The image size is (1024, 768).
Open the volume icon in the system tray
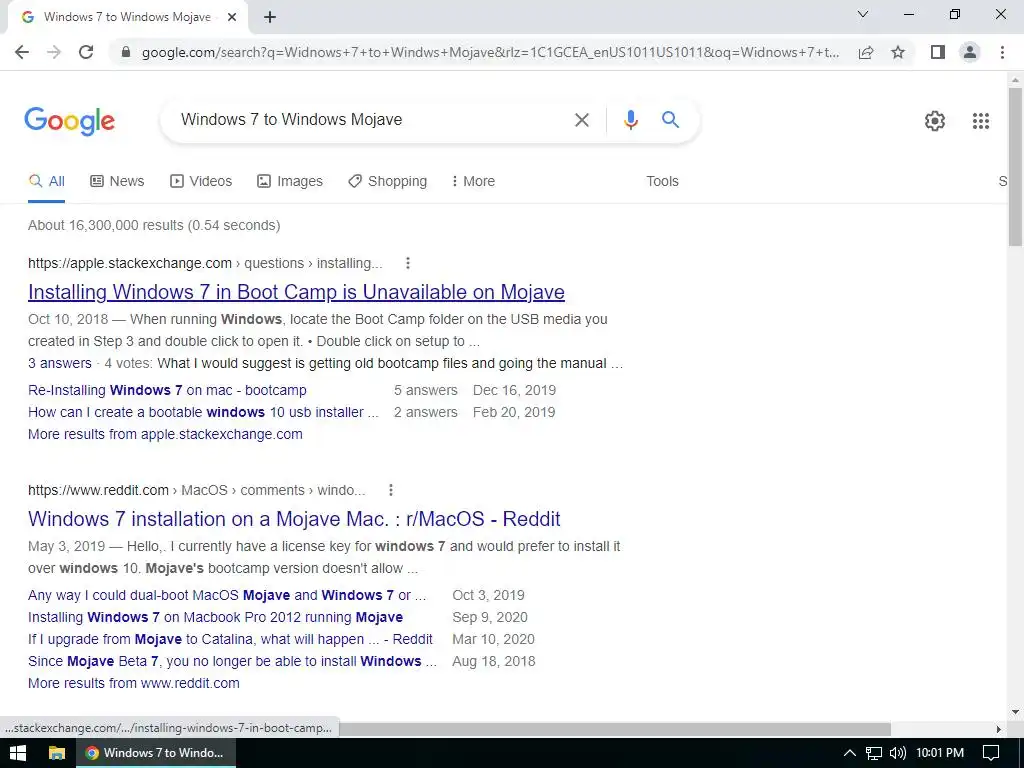point(898,753)
